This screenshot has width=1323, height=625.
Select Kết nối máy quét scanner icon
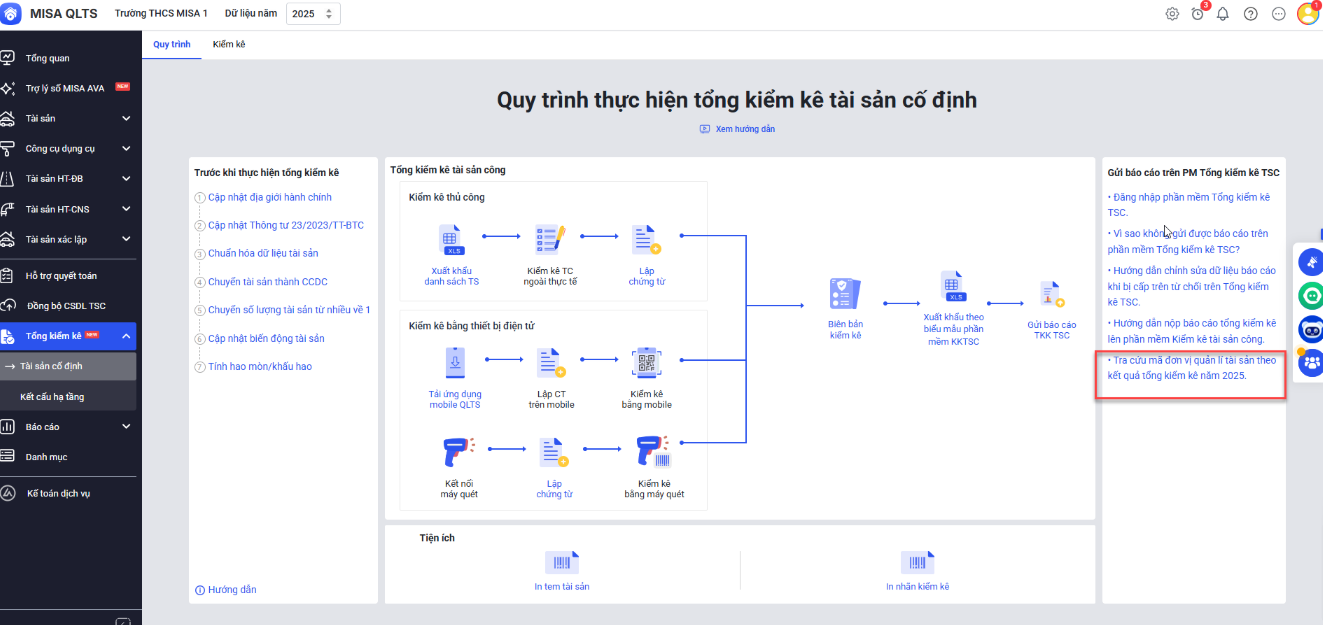[x=455, y=453]
